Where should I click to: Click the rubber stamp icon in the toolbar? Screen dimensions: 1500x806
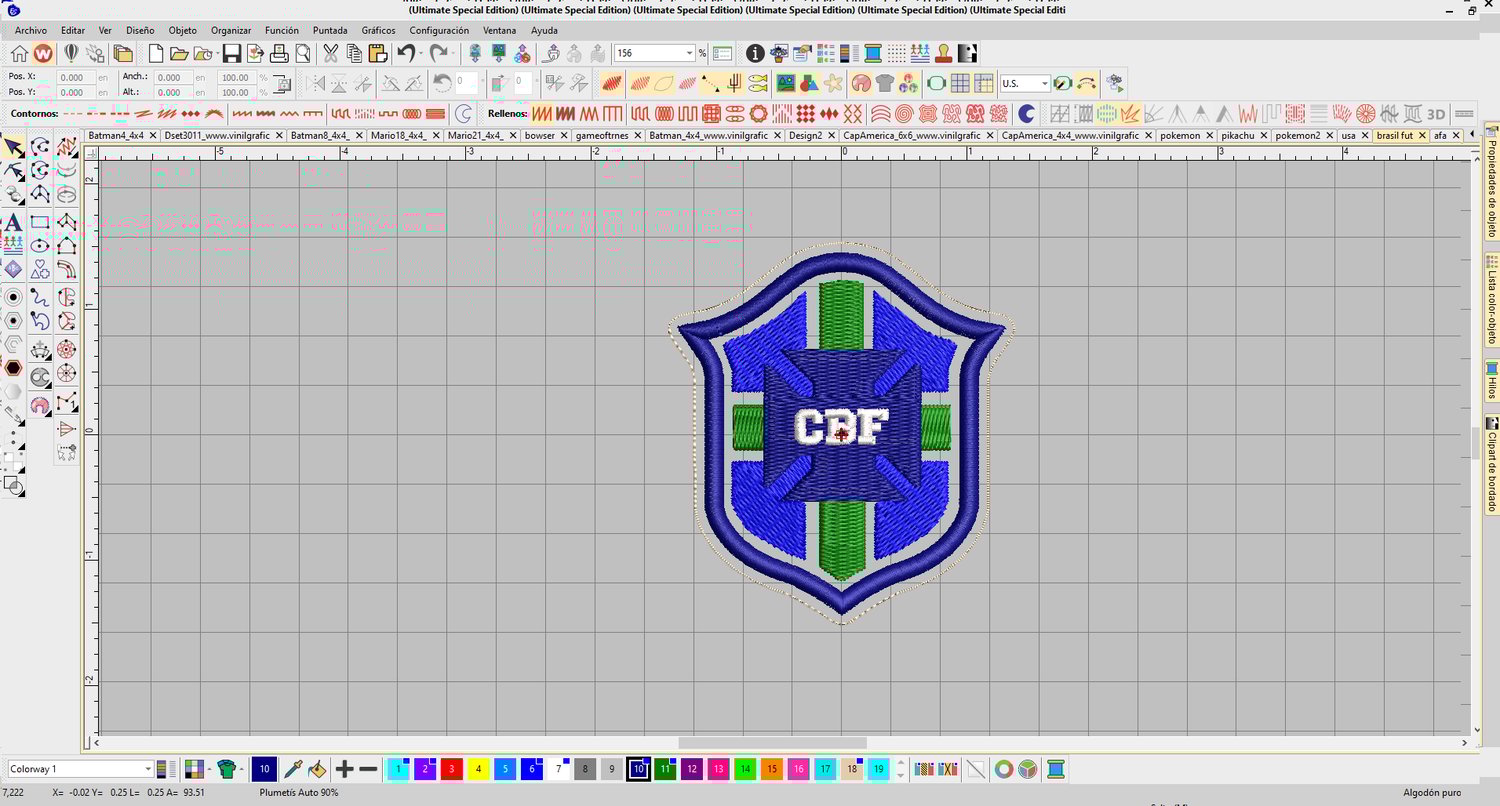point(945,53)
